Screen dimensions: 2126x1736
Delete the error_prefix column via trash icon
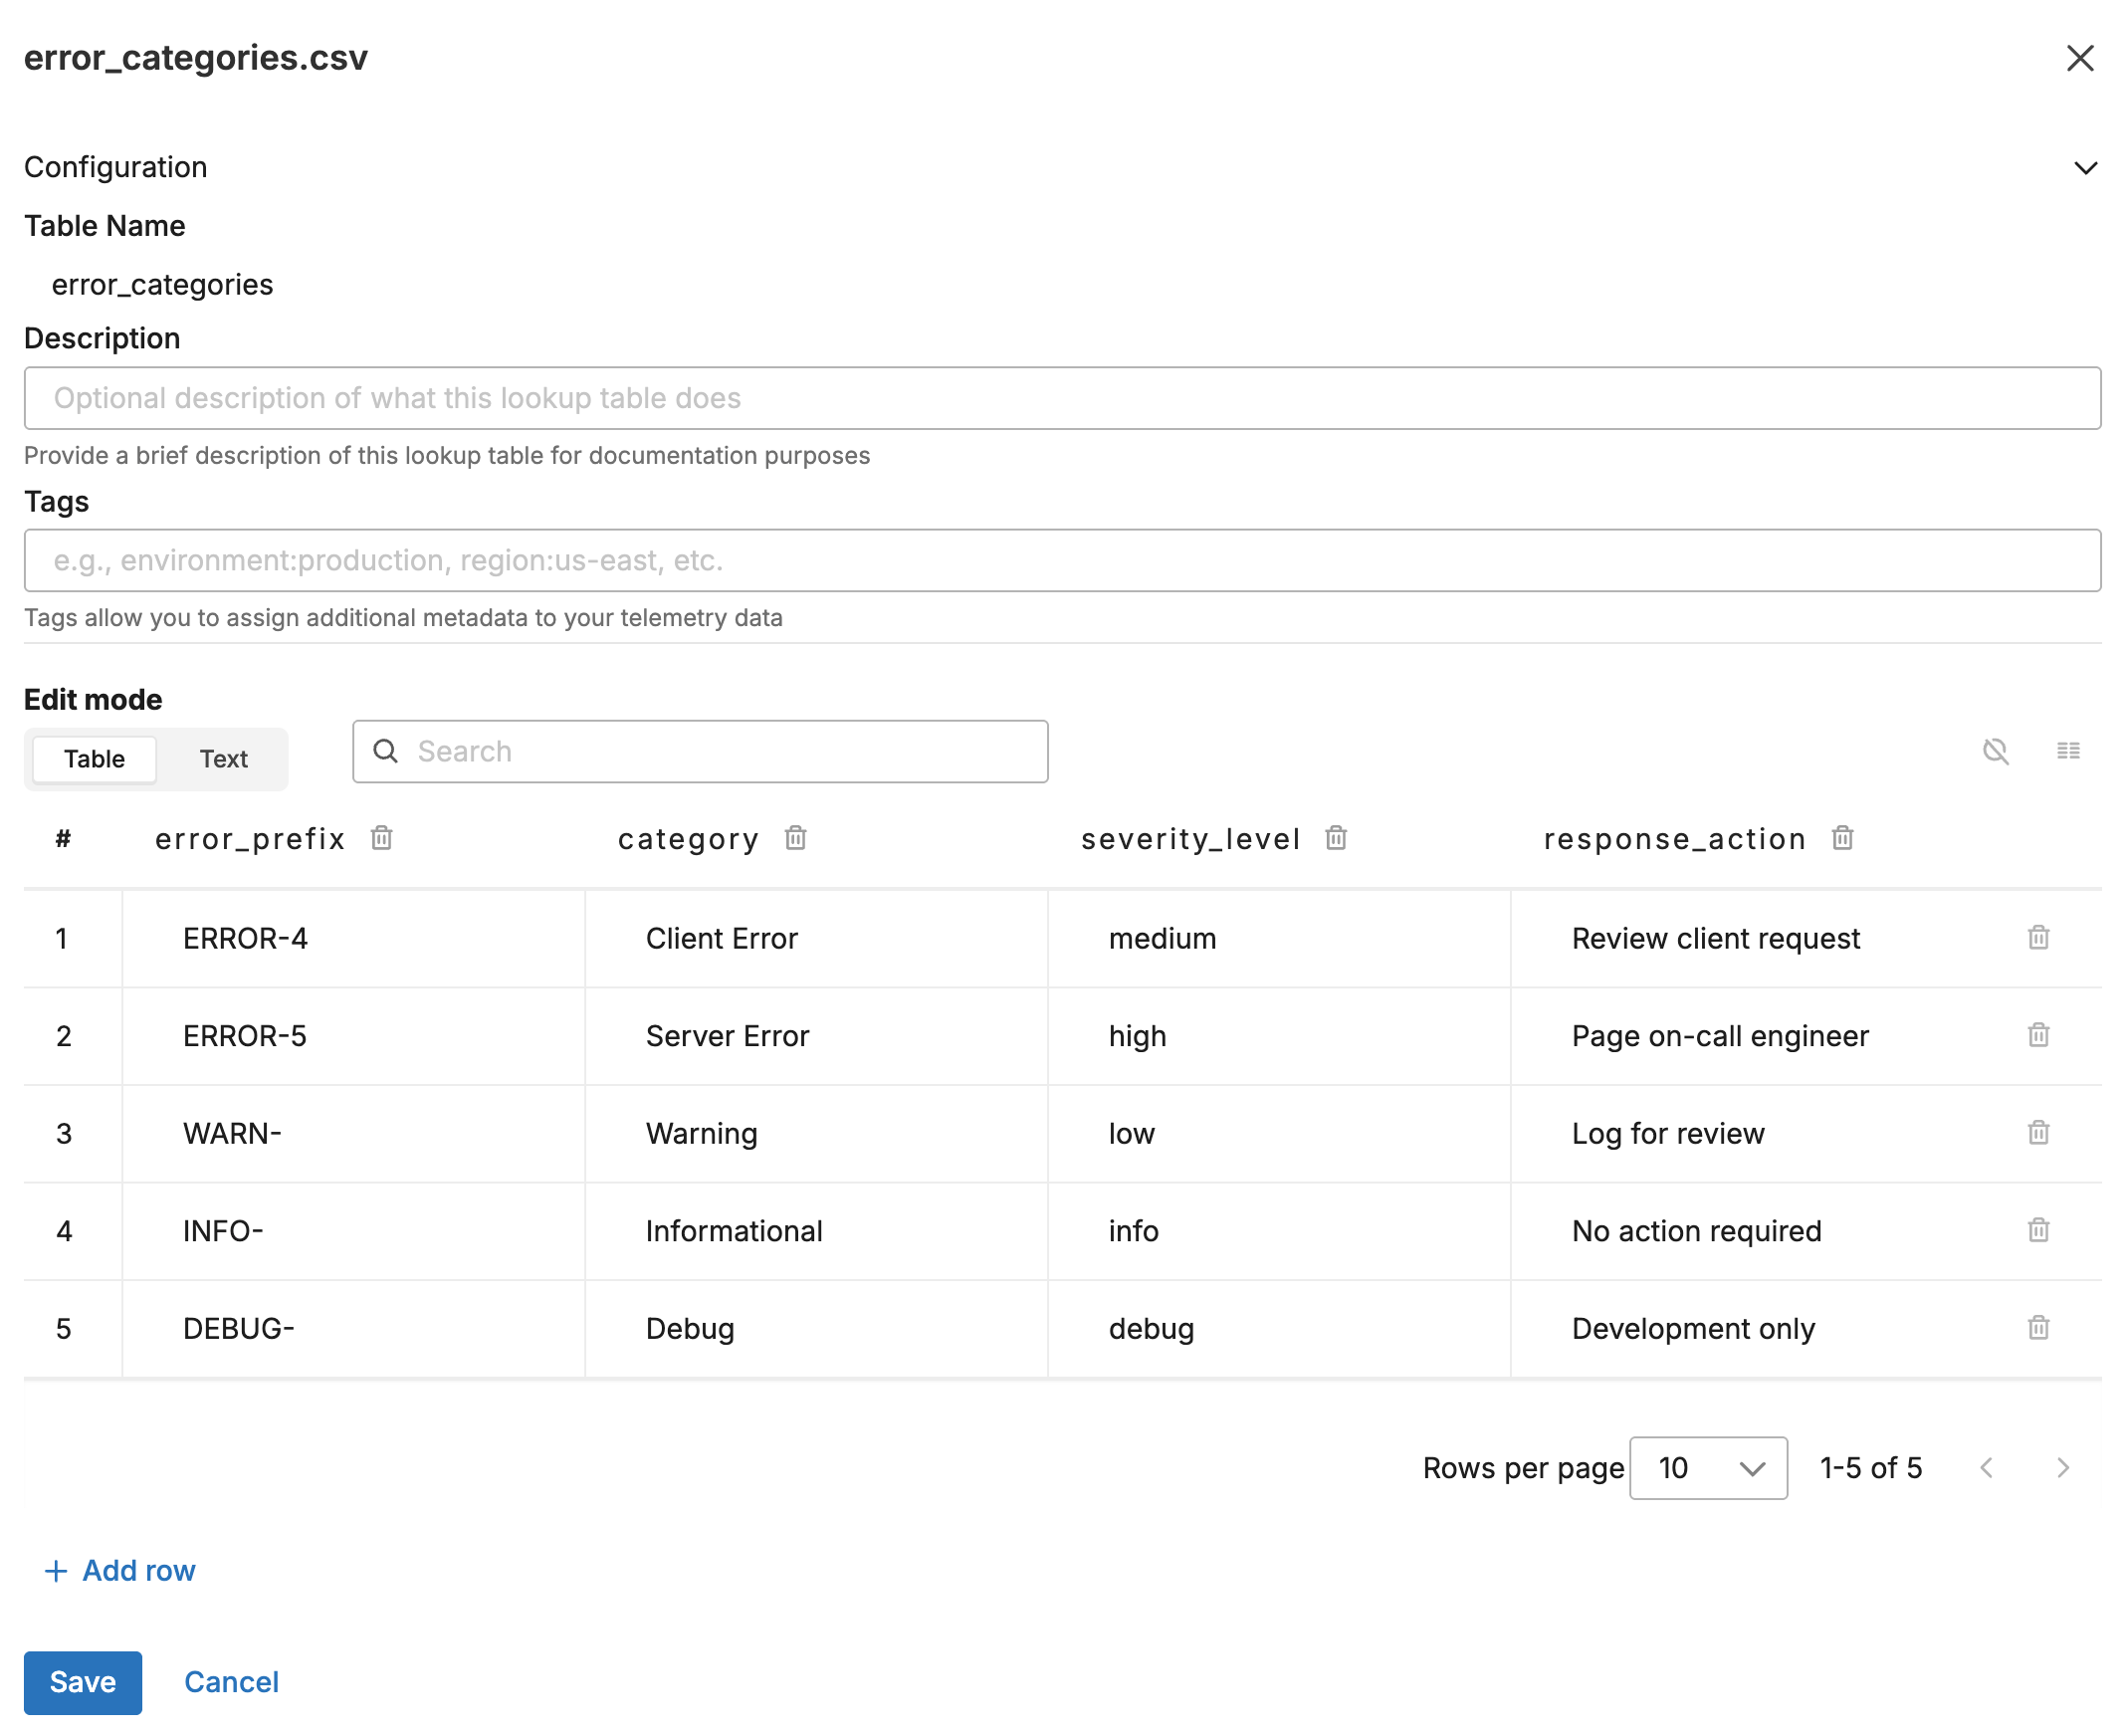(381, 838)
